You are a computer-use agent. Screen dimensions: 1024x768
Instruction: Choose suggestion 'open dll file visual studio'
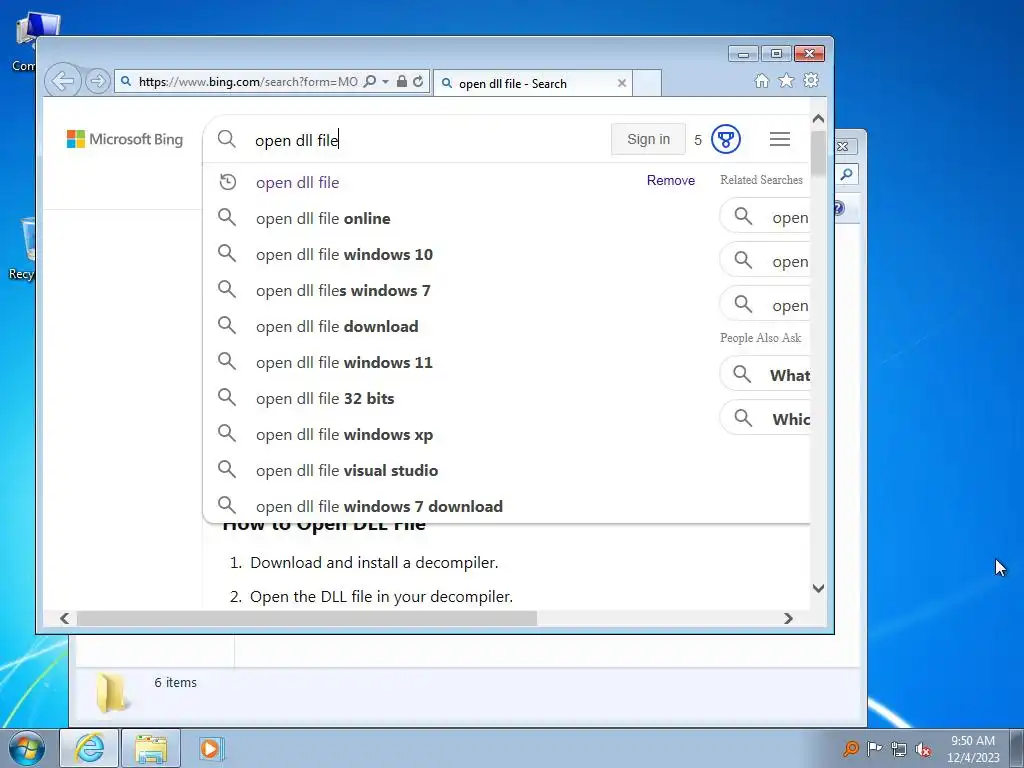[347, 471]
